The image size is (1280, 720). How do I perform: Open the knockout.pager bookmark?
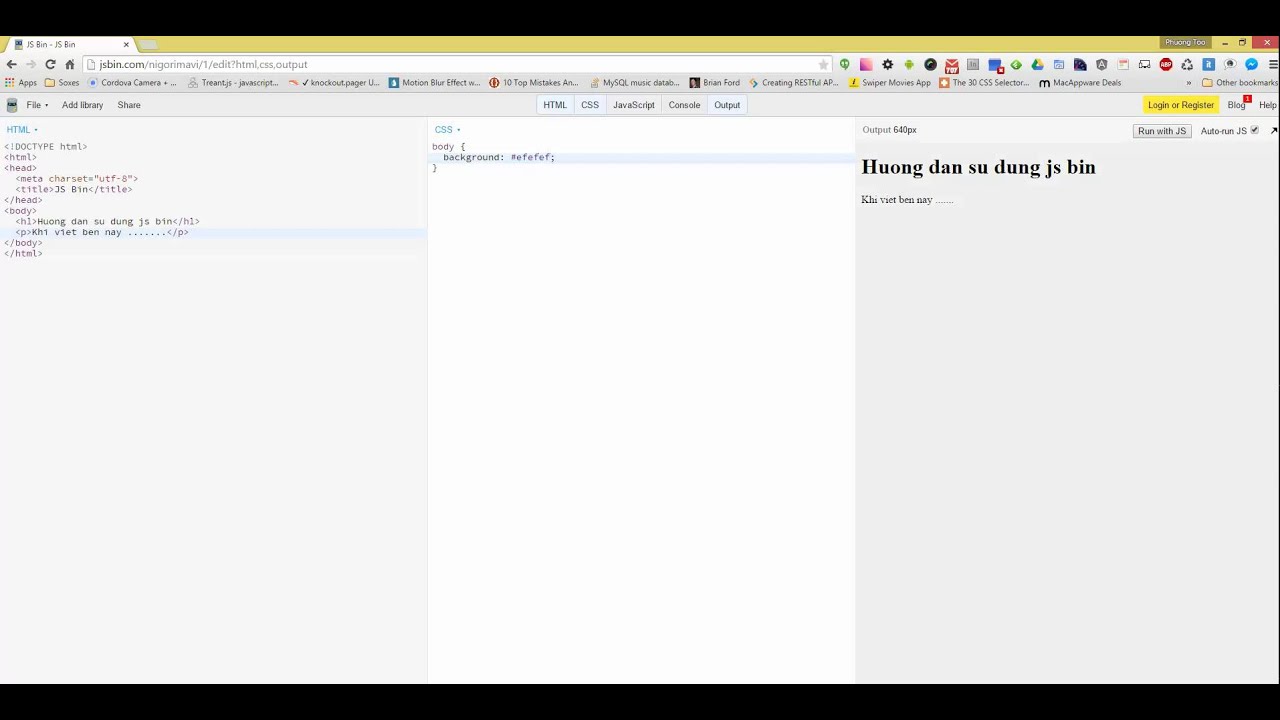click(334, 83)
